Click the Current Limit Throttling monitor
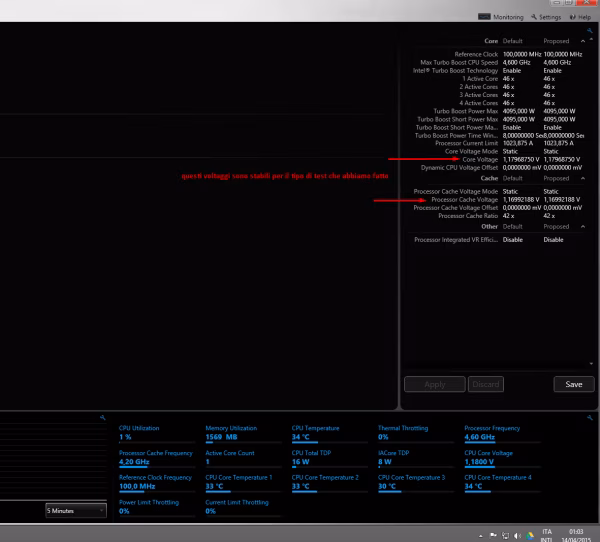The width and height of the screenshot is (600, 542). click(243, 507)
